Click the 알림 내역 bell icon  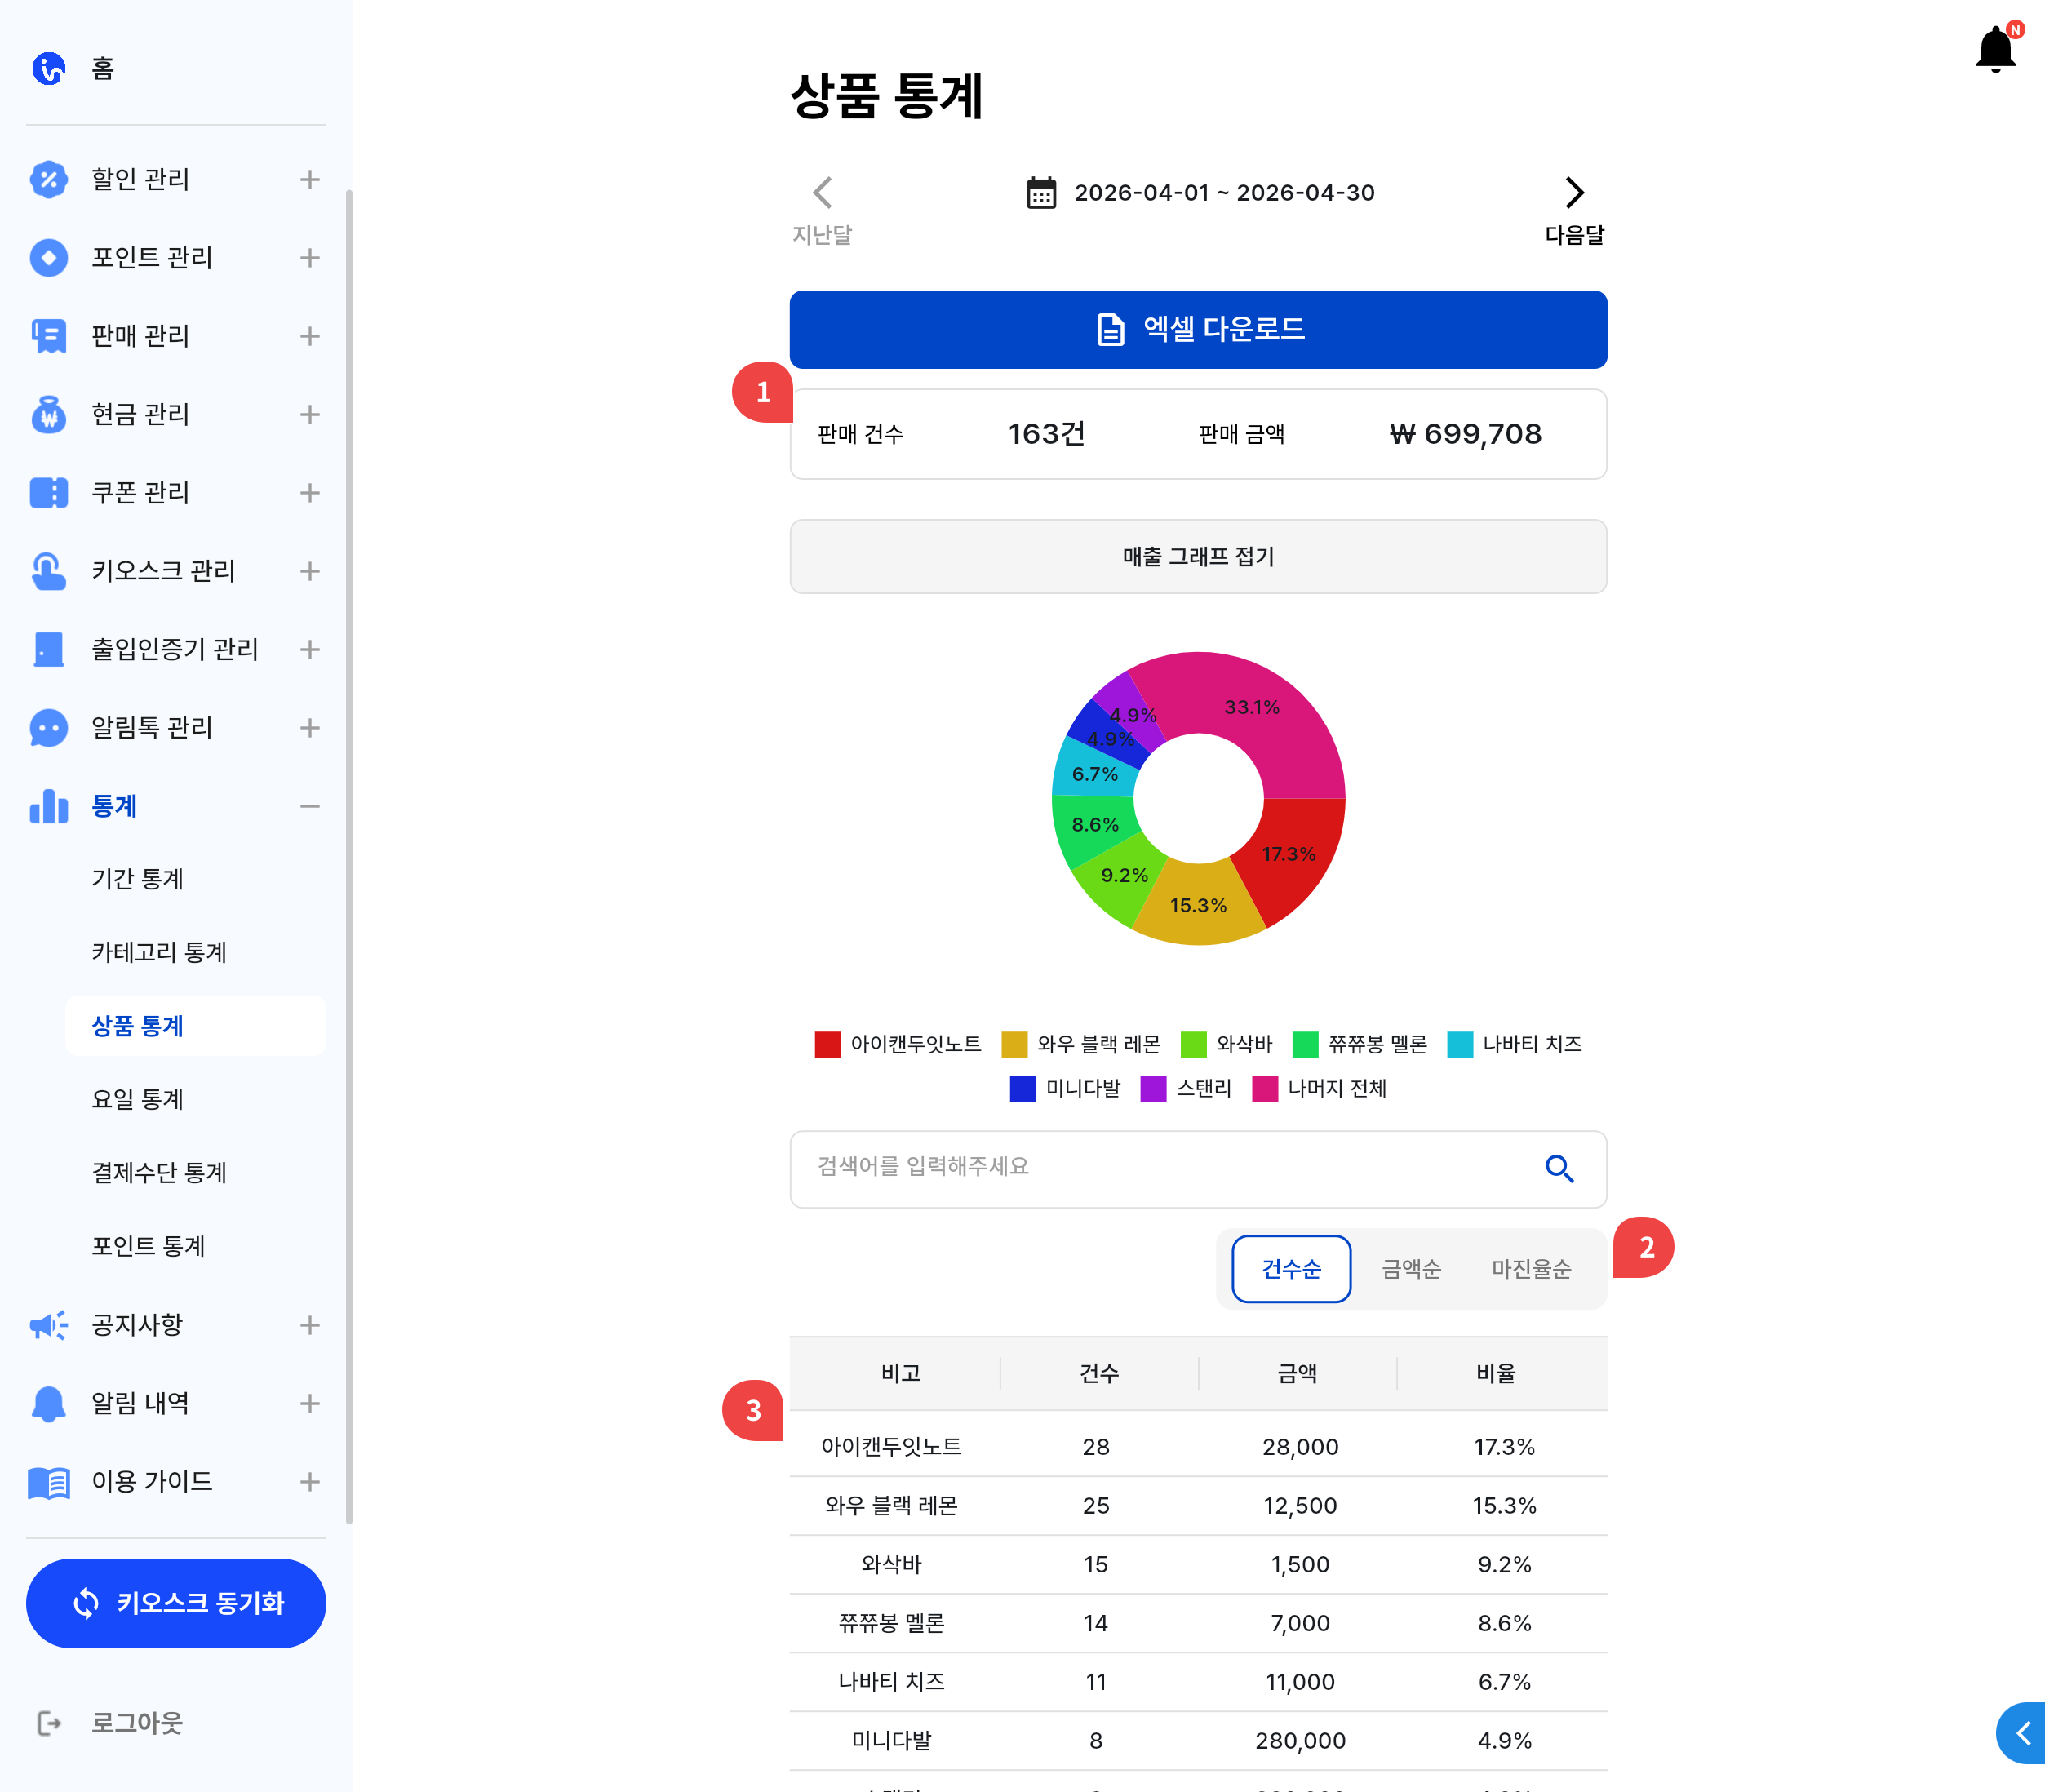pos(48,1403)
